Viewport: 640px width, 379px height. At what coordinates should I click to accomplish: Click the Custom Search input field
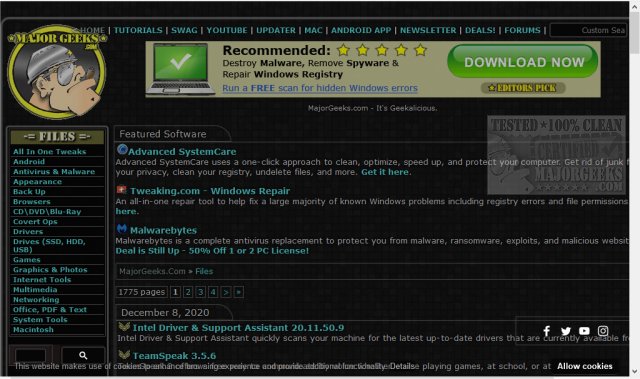click(x=588, y=30)
